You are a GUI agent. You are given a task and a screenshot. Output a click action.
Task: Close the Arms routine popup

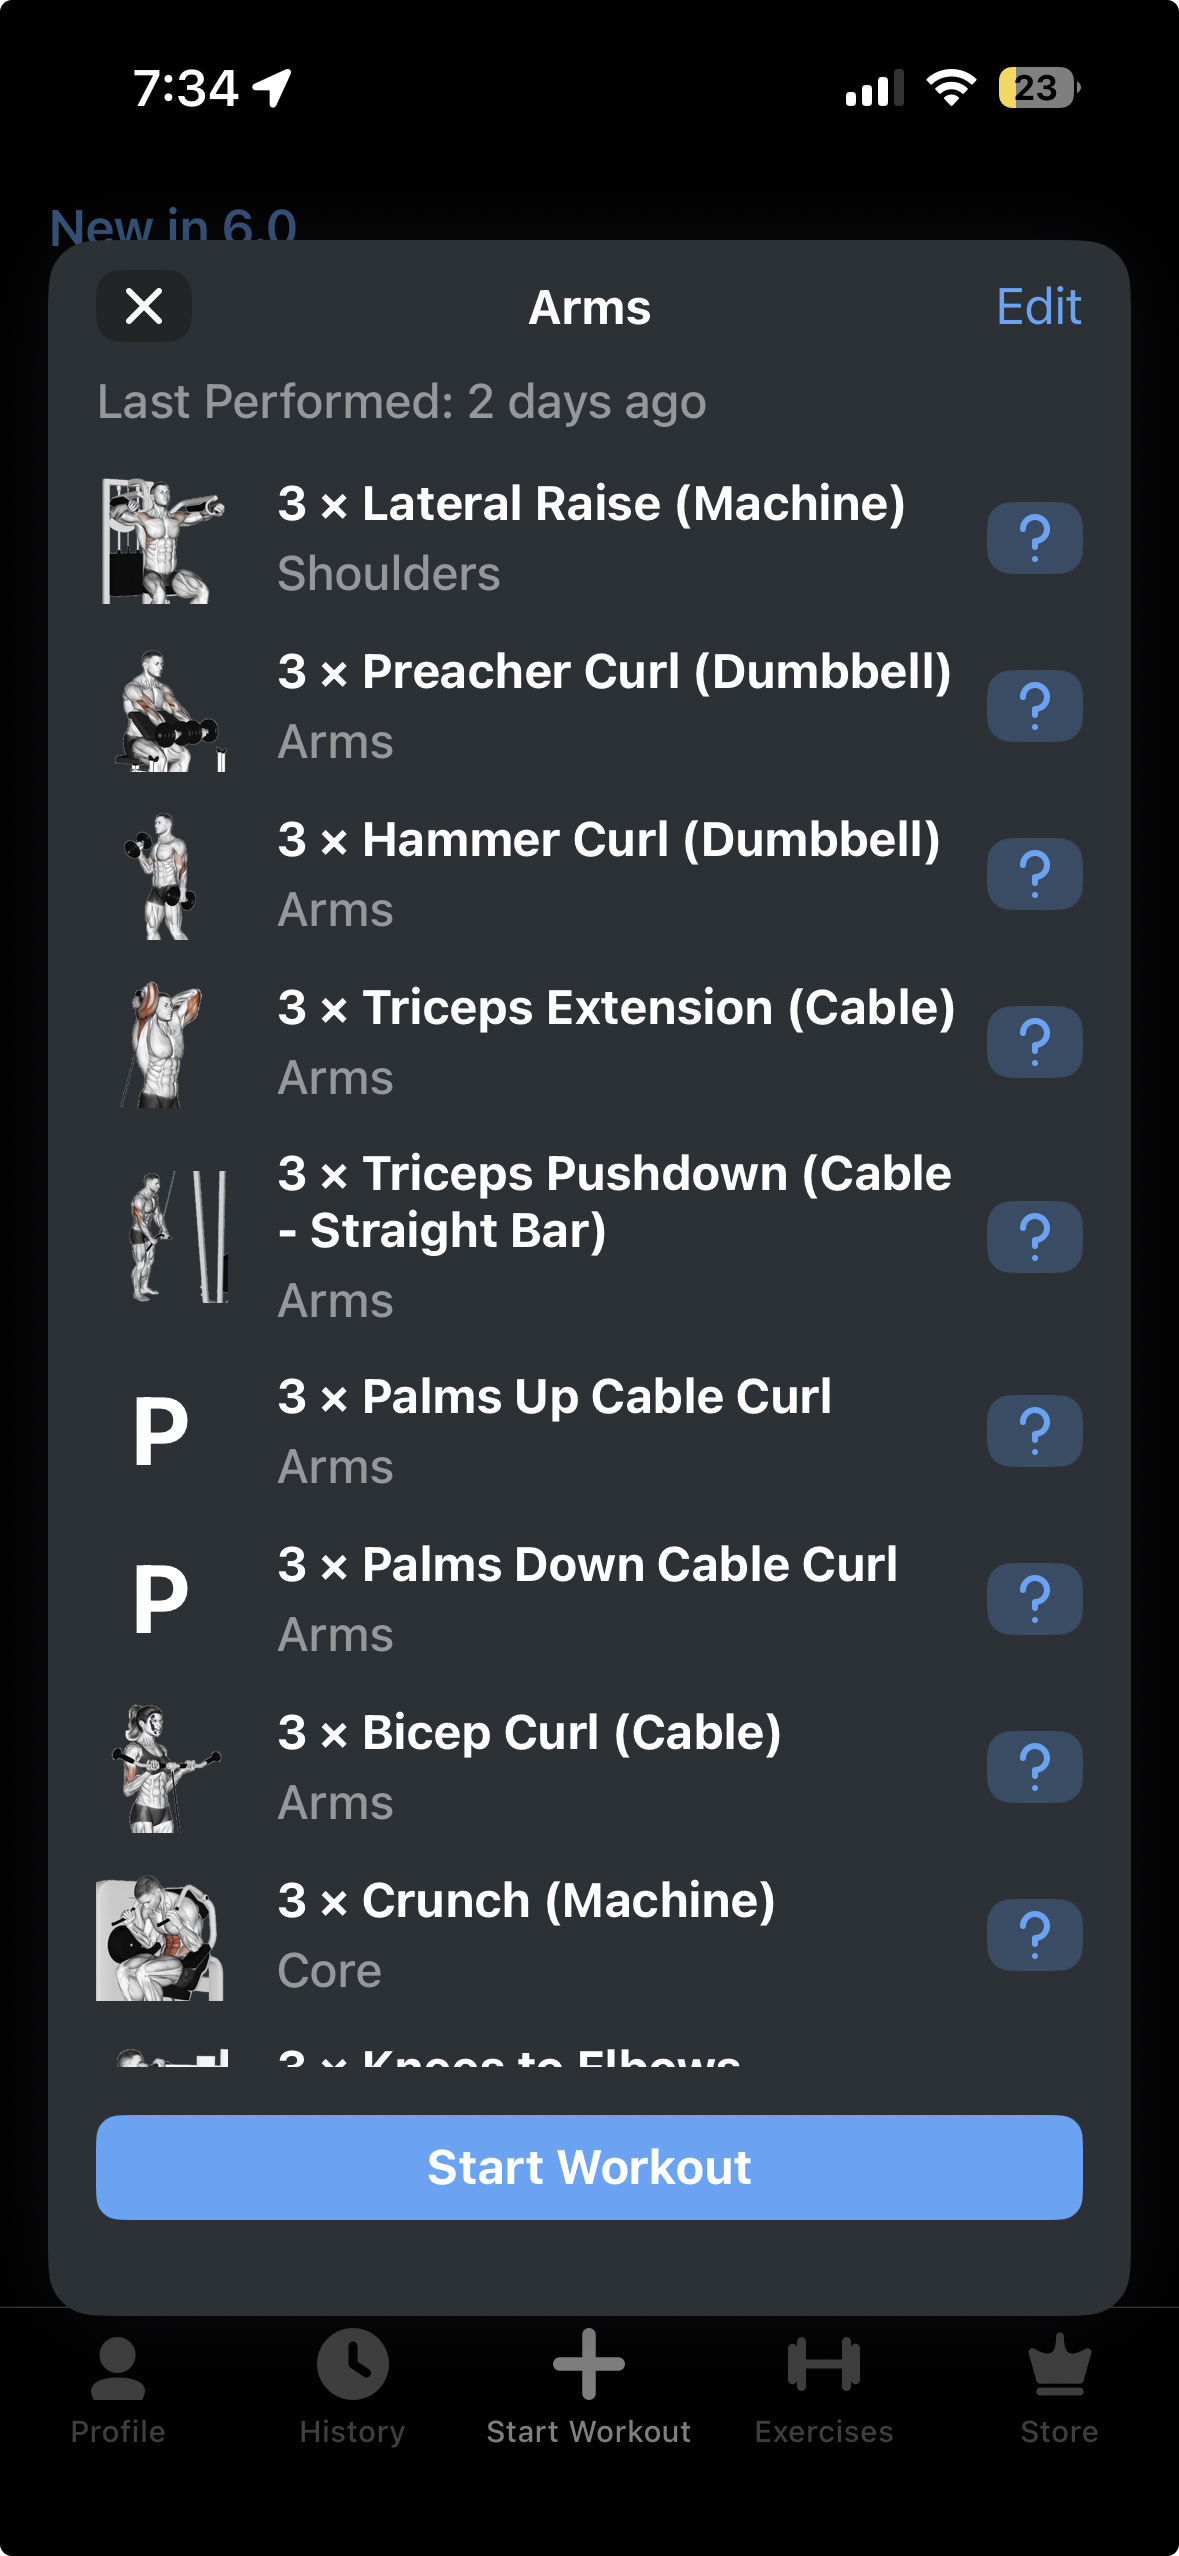pyautogui.click(x=144, y=306)
